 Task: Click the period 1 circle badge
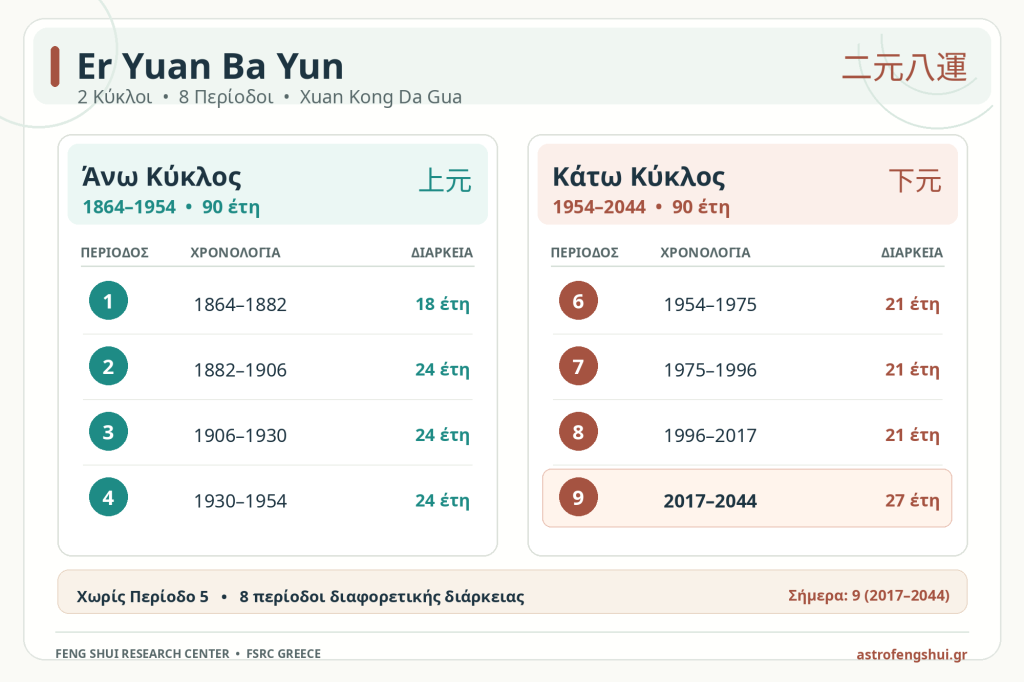coord(108,300)
